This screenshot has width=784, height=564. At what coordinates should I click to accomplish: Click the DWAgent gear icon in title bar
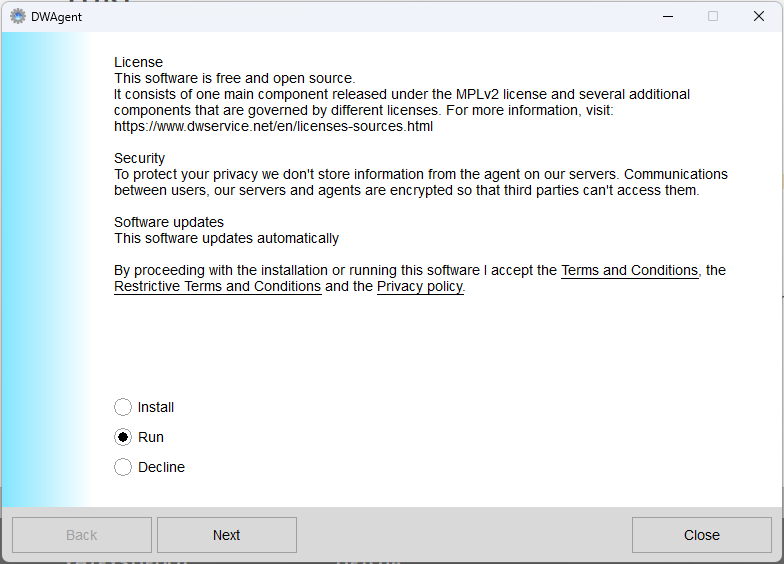pos(18,16)
